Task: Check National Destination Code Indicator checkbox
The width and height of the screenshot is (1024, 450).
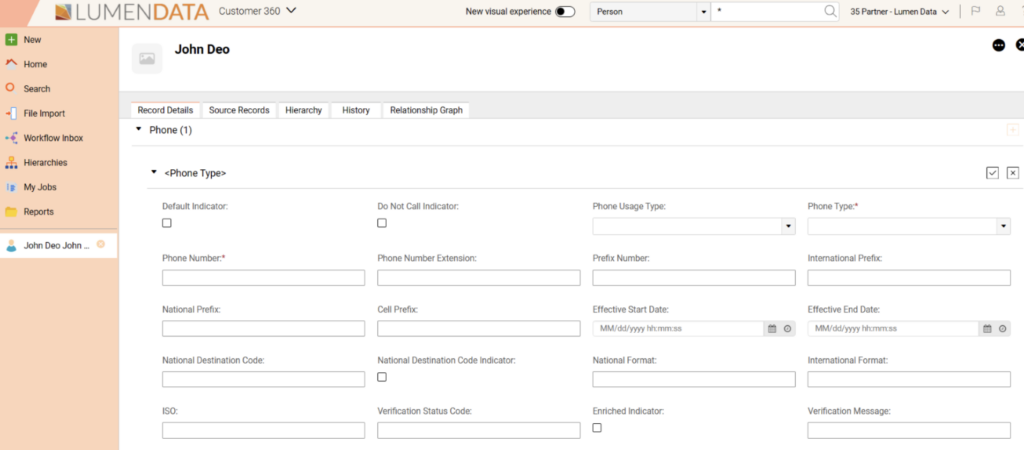Action: [382, 377]
